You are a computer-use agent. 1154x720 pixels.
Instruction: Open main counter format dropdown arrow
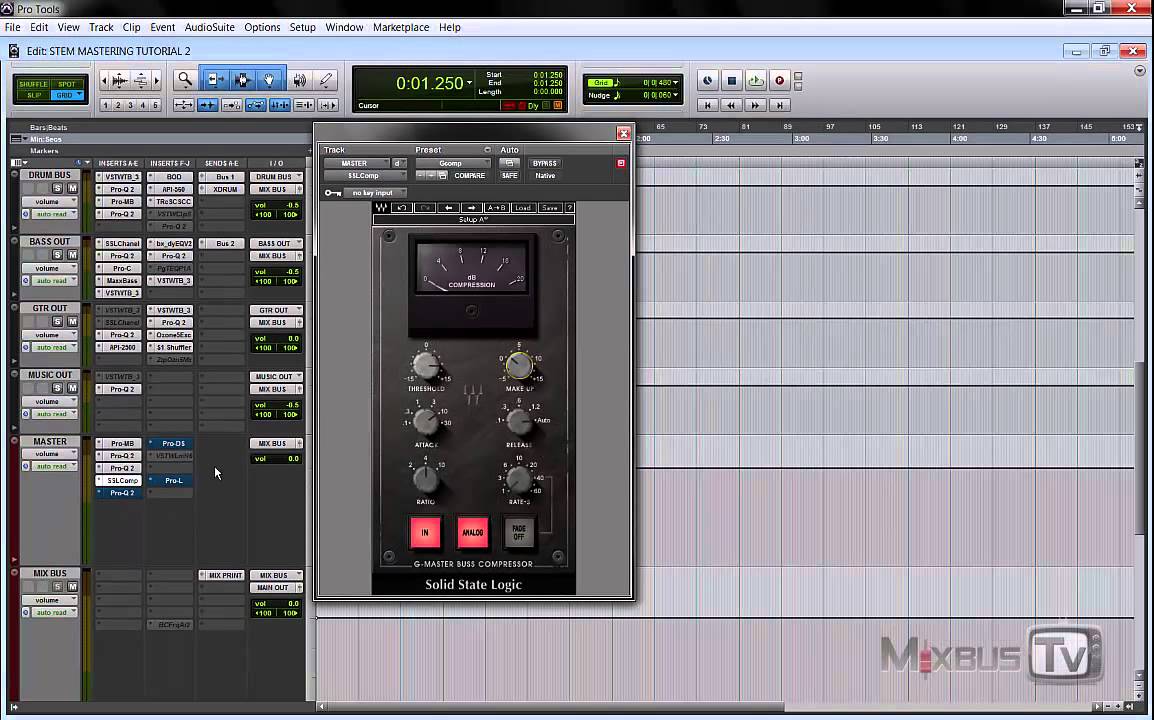(x=469, y=83)
